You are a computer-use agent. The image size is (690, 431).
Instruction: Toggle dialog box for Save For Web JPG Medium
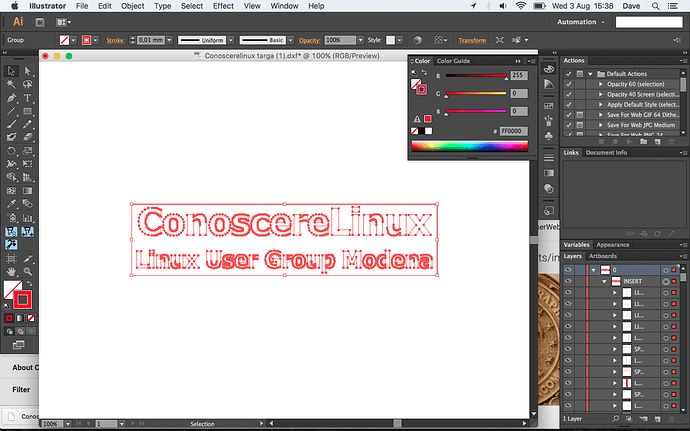click(580, 125)
